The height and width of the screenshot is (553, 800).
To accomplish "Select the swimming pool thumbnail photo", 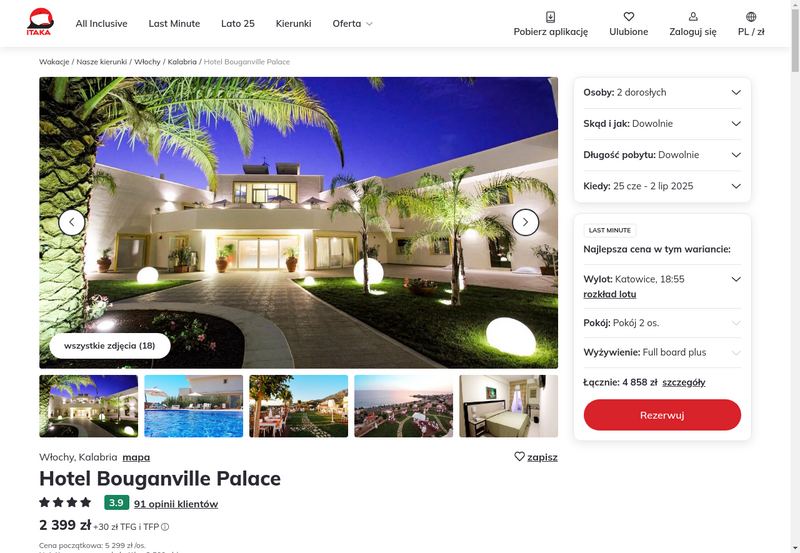I will 194,406.
